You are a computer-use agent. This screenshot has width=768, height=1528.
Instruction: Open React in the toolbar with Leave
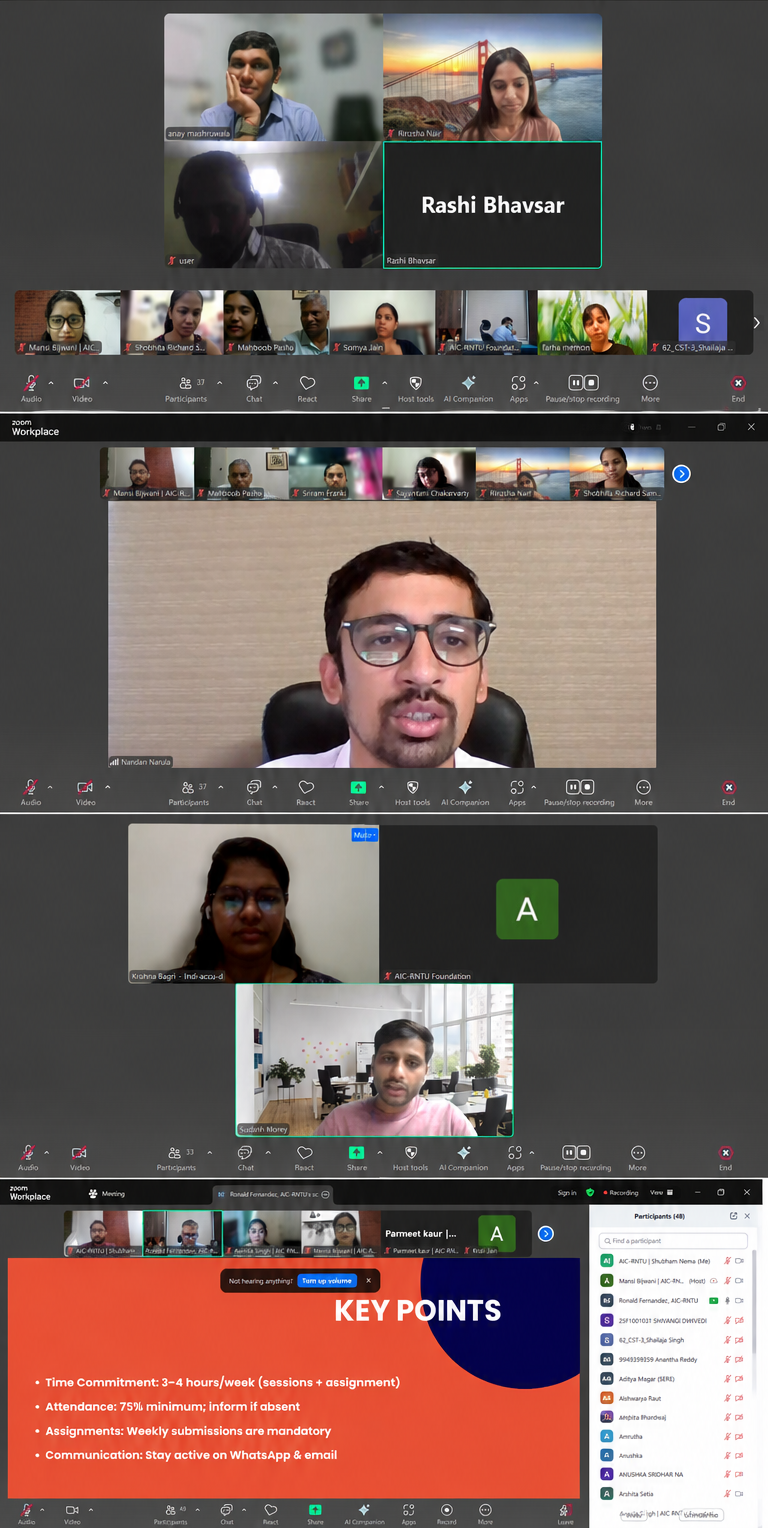pos(270,1513)
